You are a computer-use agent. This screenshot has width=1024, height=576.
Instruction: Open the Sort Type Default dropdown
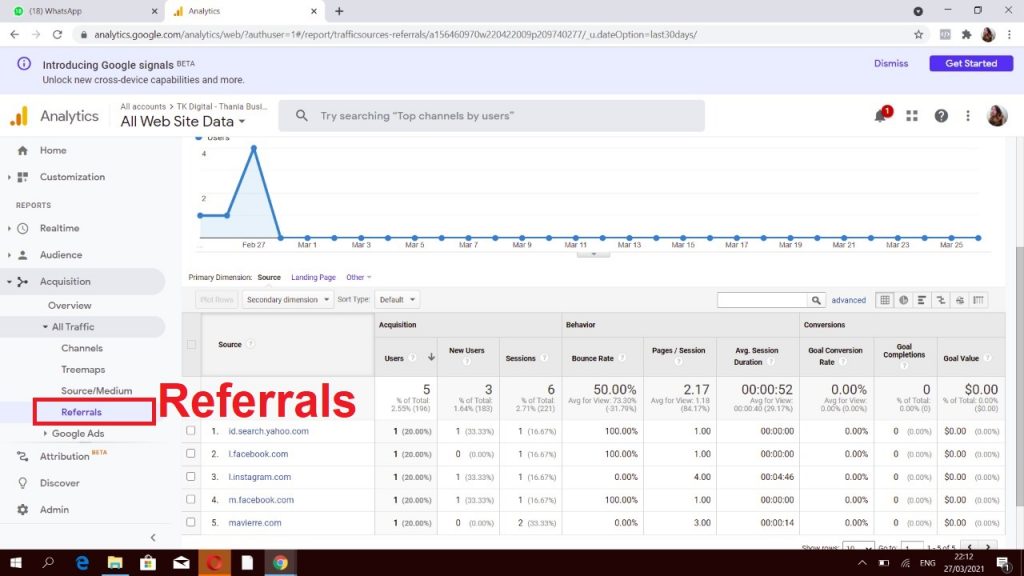pyautogui.click(x=397, y=300)
